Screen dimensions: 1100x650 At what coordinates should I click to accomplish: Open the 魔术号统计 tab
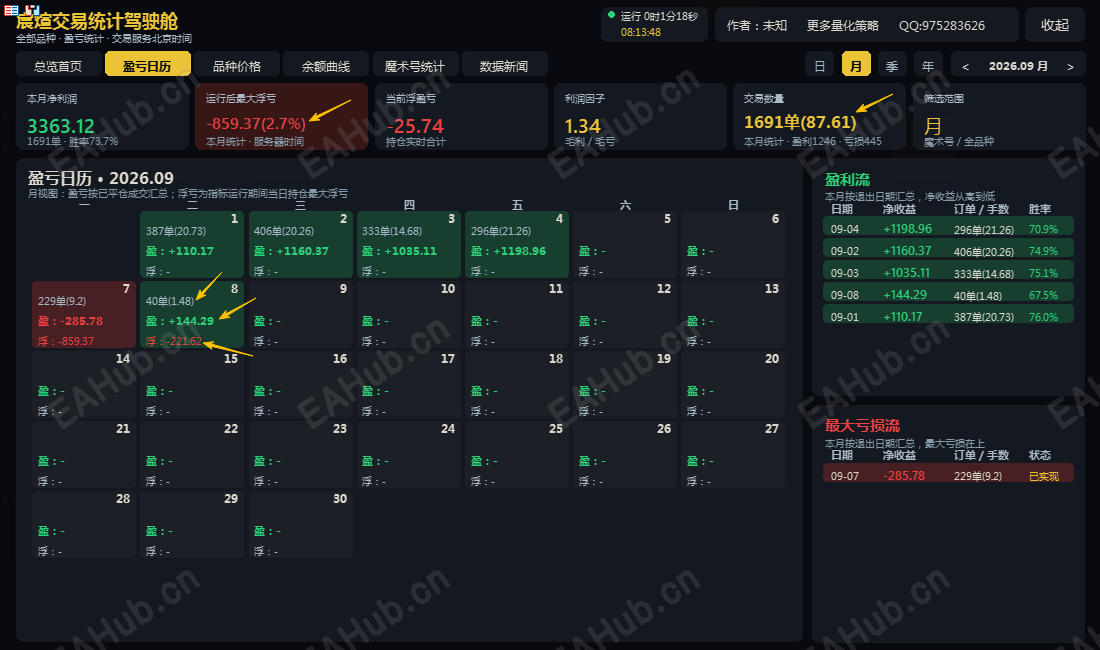click(x=415, y=66)
